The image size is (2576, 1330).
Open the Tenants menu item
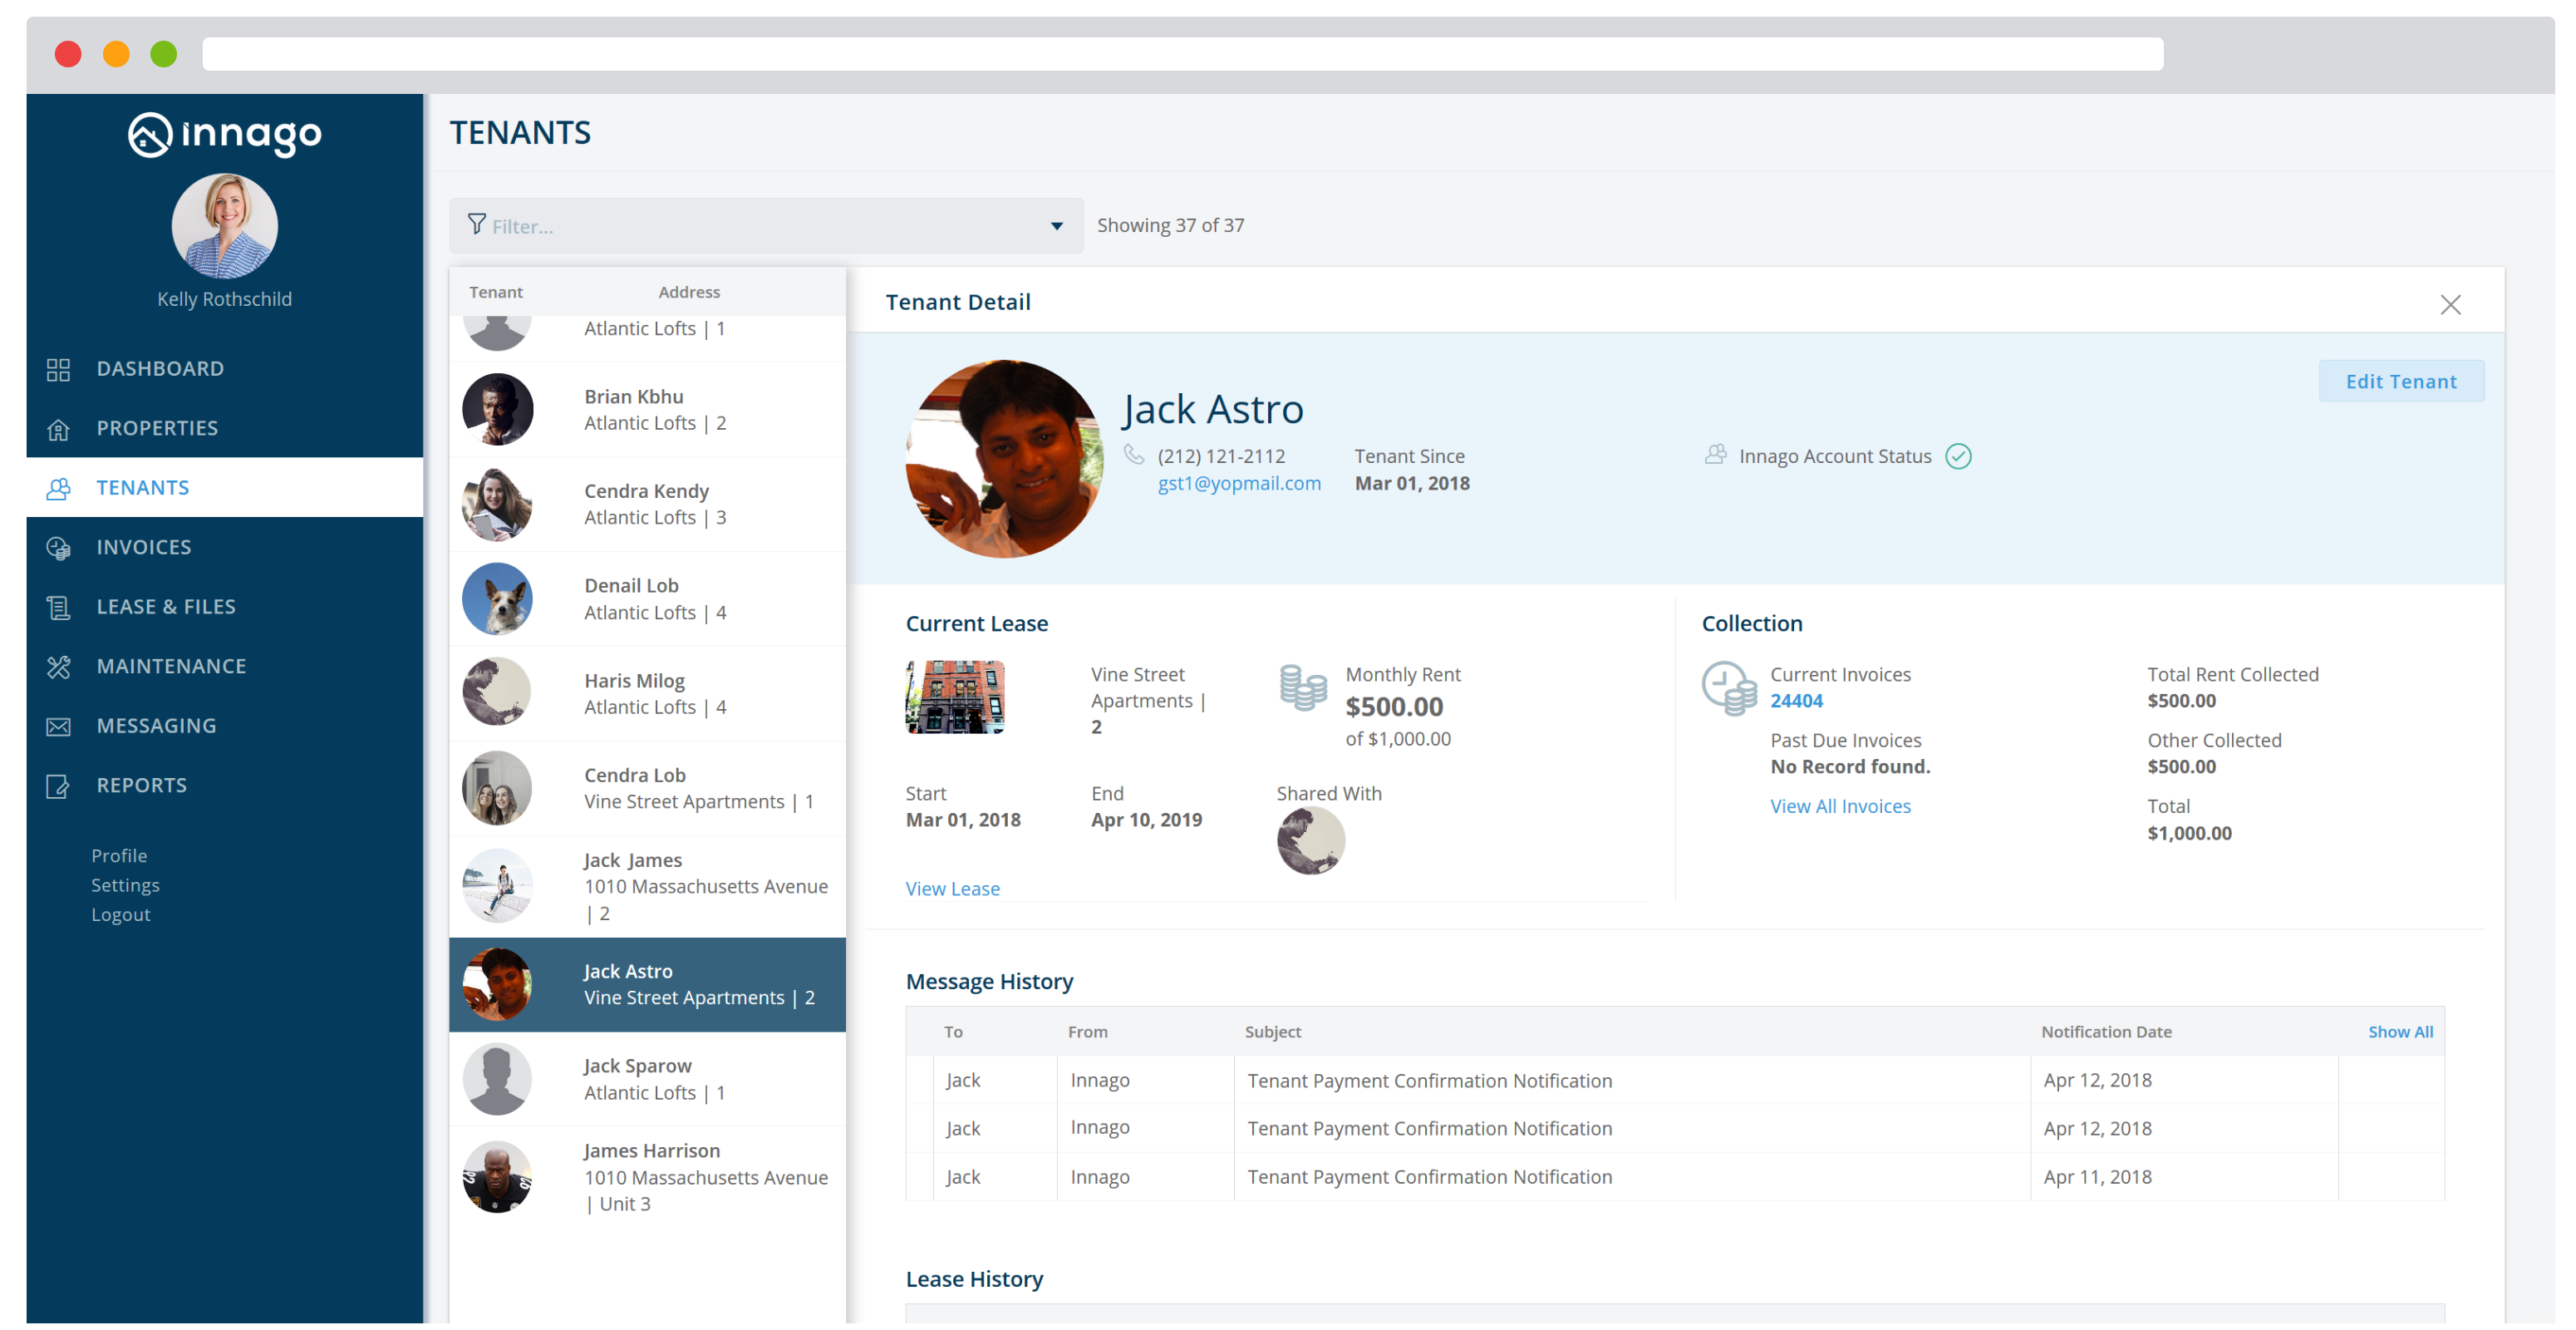tap(143, 488)
